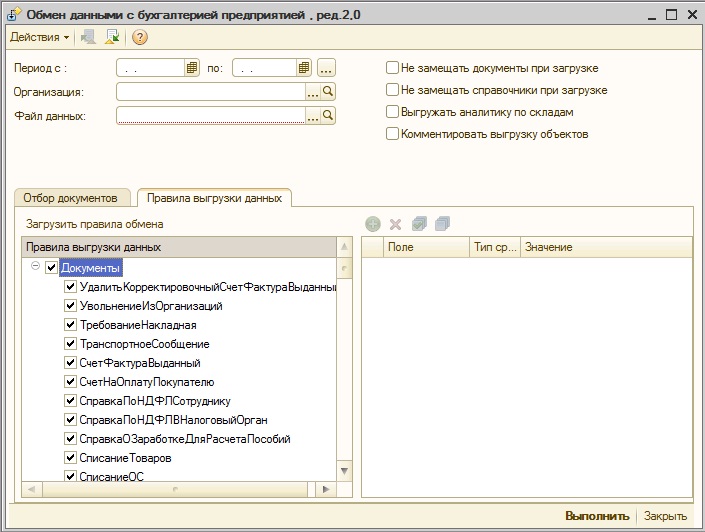Click into the Организация input field
Viewport: 705px width, 532px height.
[210, 92]
